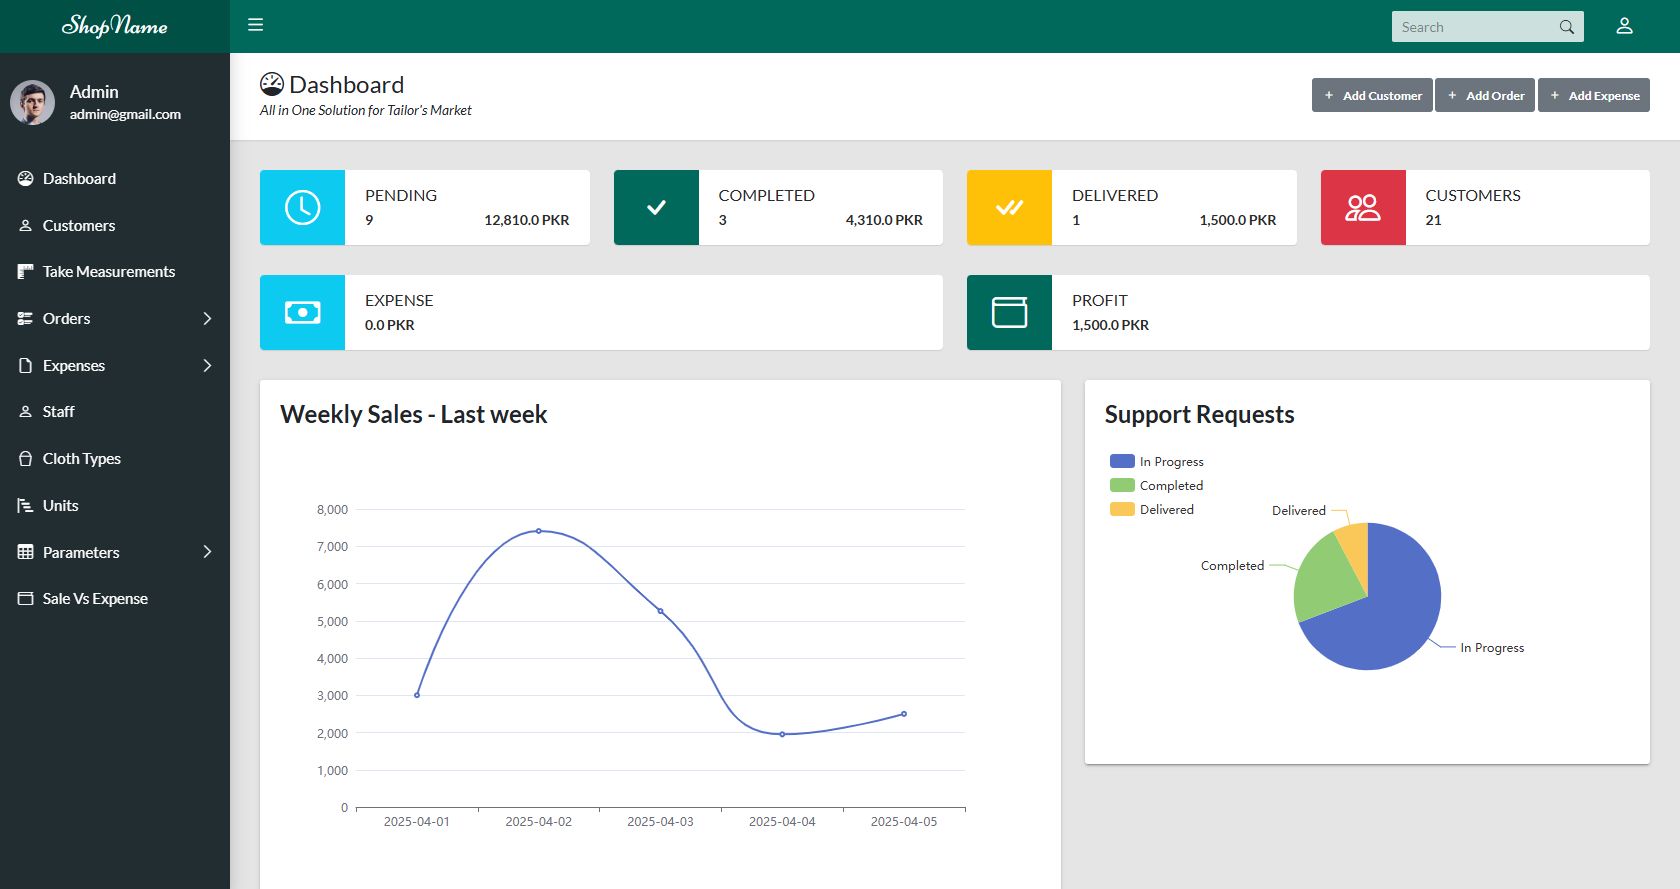The image size is (1680, 889).
Task: Expand the Parameters submenu chevron
Action: tap(207, 552)
